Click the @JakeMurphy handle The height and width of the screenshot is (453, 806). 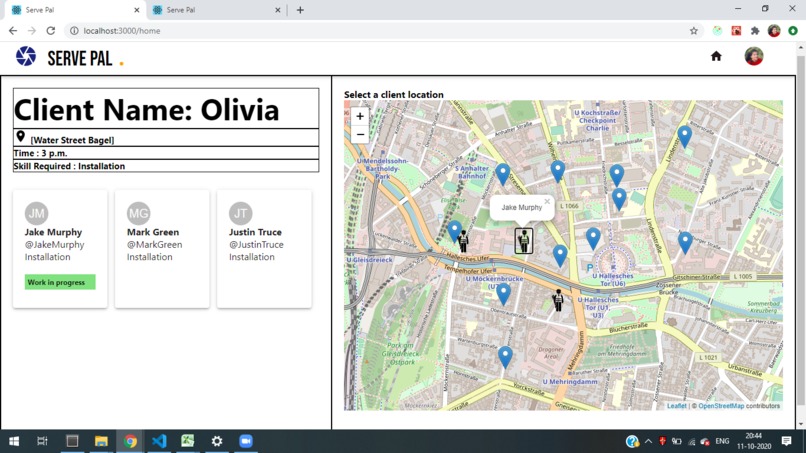tap(54, 245)
